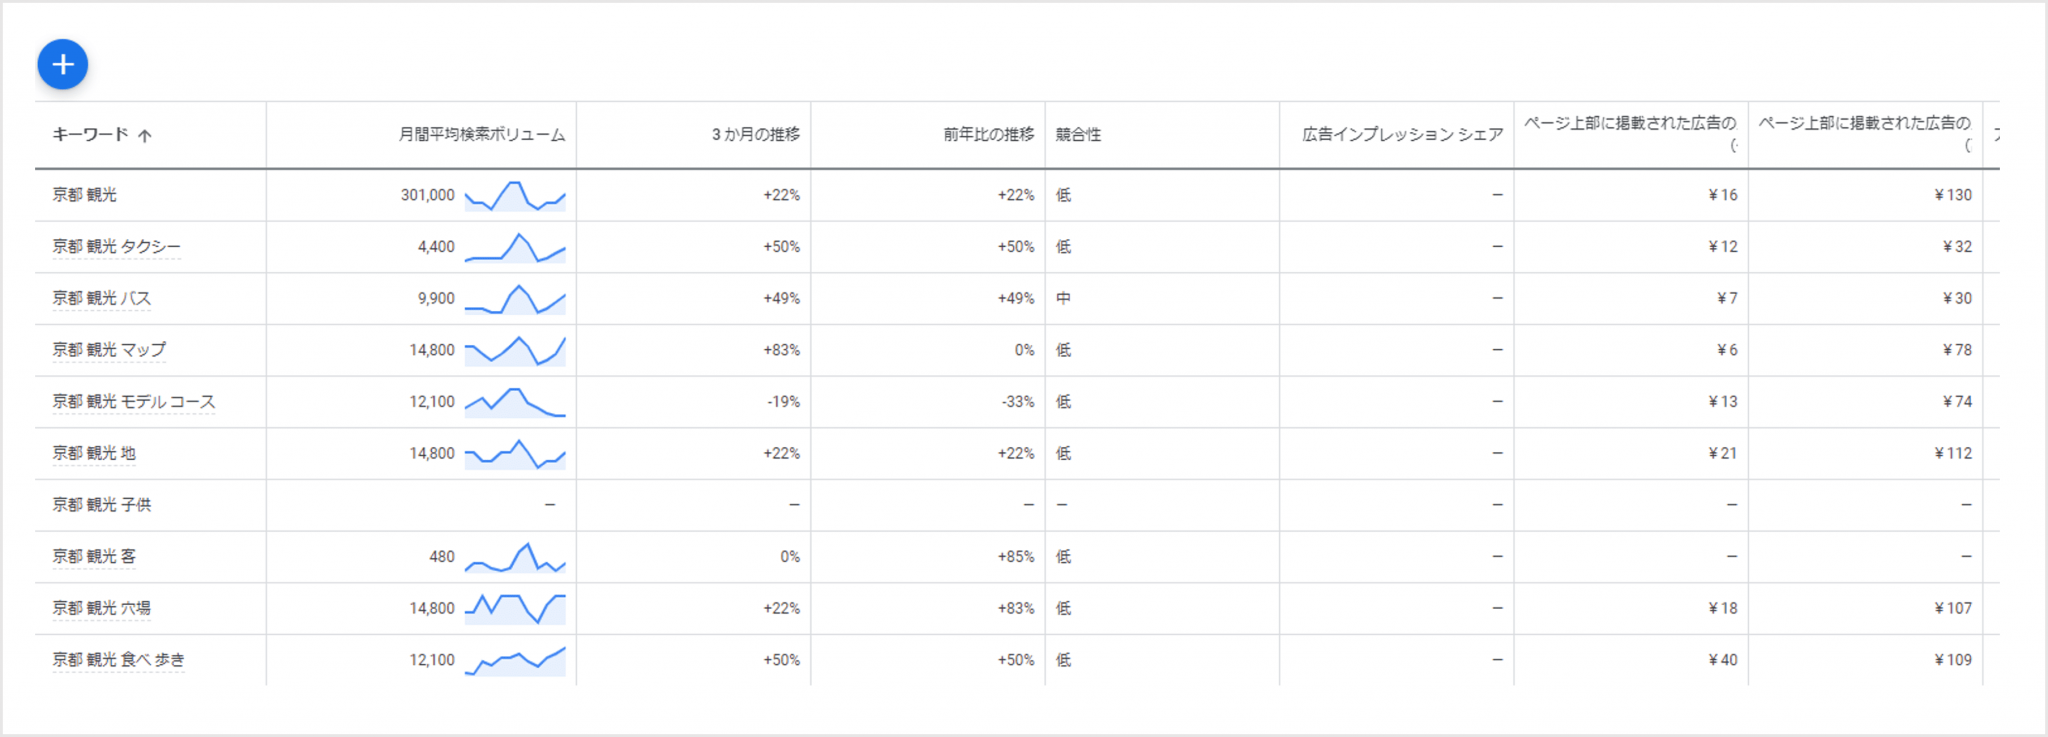Click the 京都 観光 マップ trend sparkline

point(515,351)
